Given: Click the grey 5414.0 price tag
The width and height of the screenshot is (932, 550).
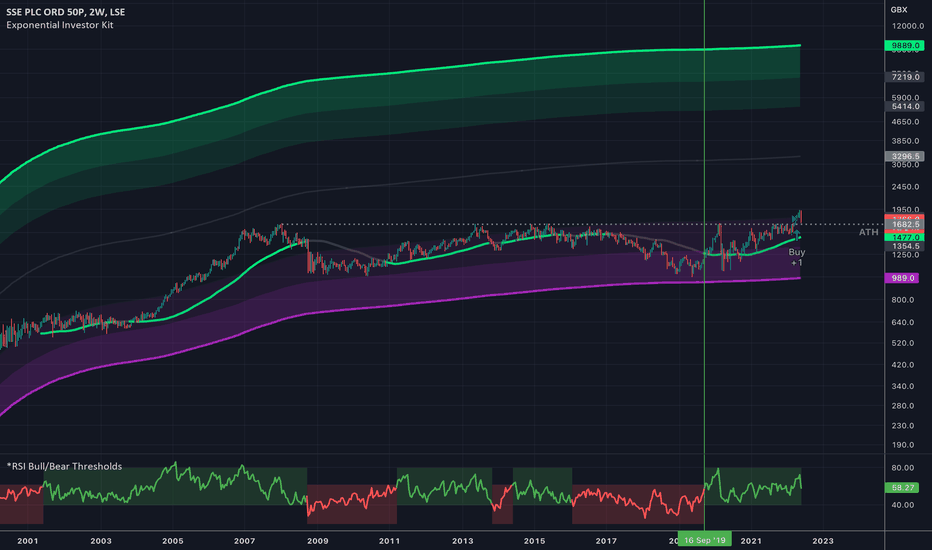Looking at the screenshot, I should (904, 106).
